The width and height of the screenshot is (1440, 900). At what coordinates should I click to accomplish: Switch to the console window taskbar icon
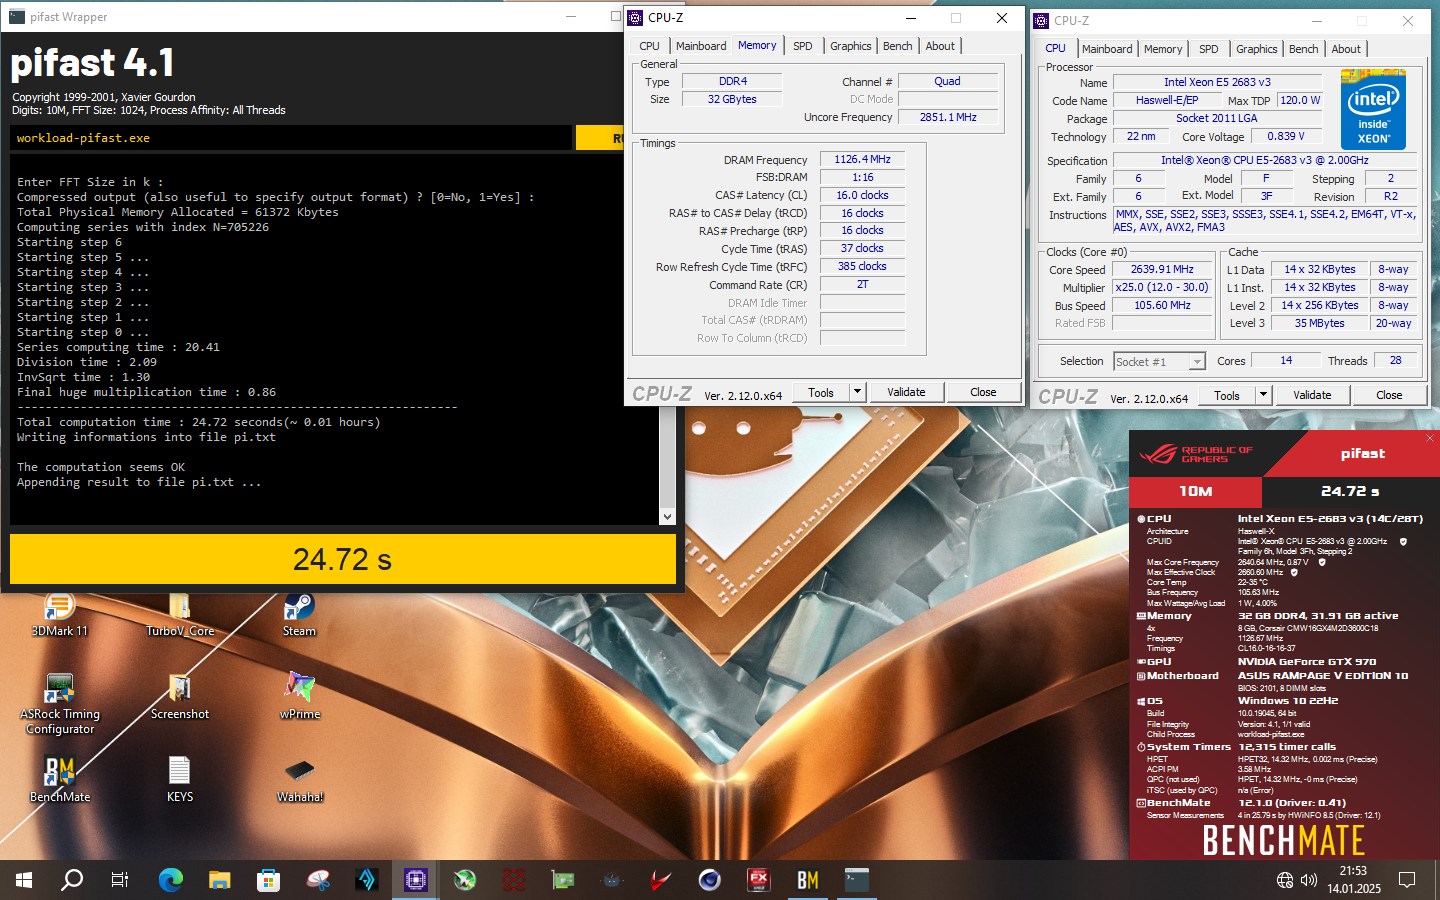(857, 880)
